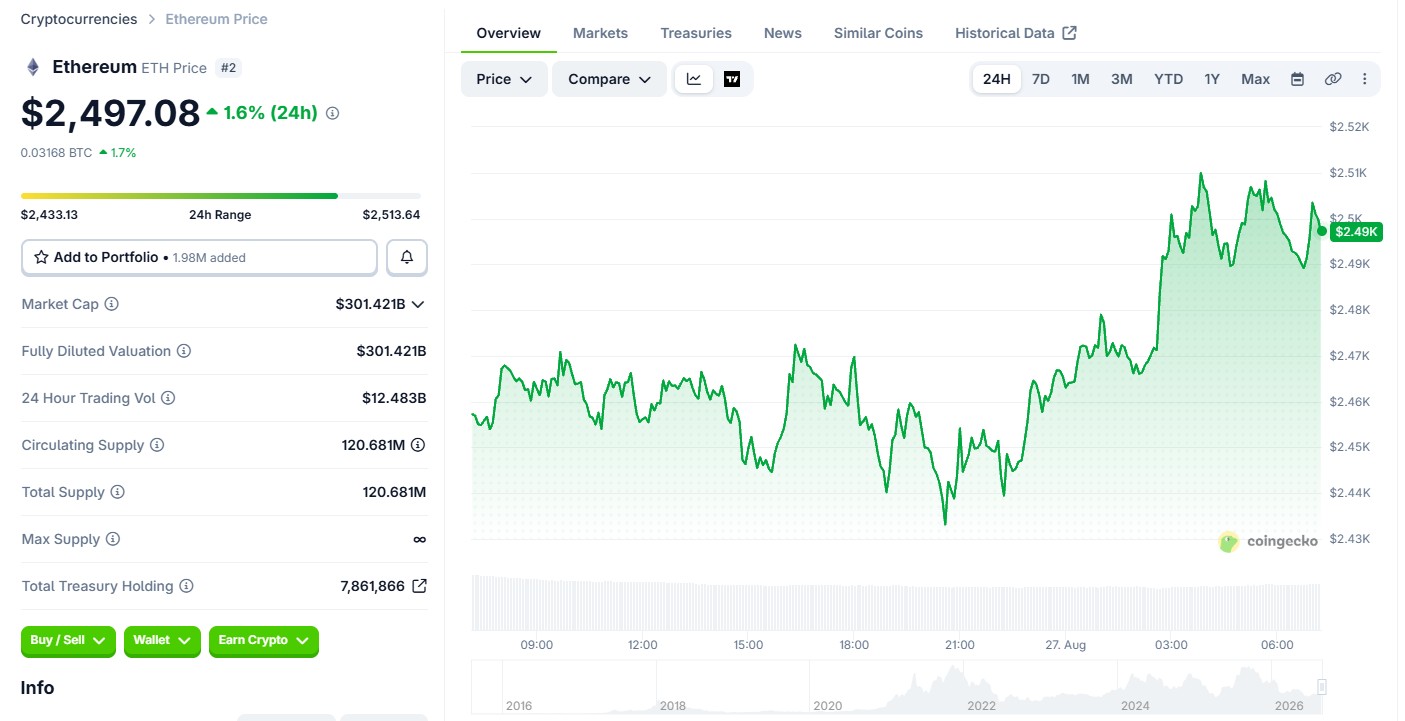The image size is (1405, 721).
Task: Select 1Y chart time range
Action: click(1212, 79)
